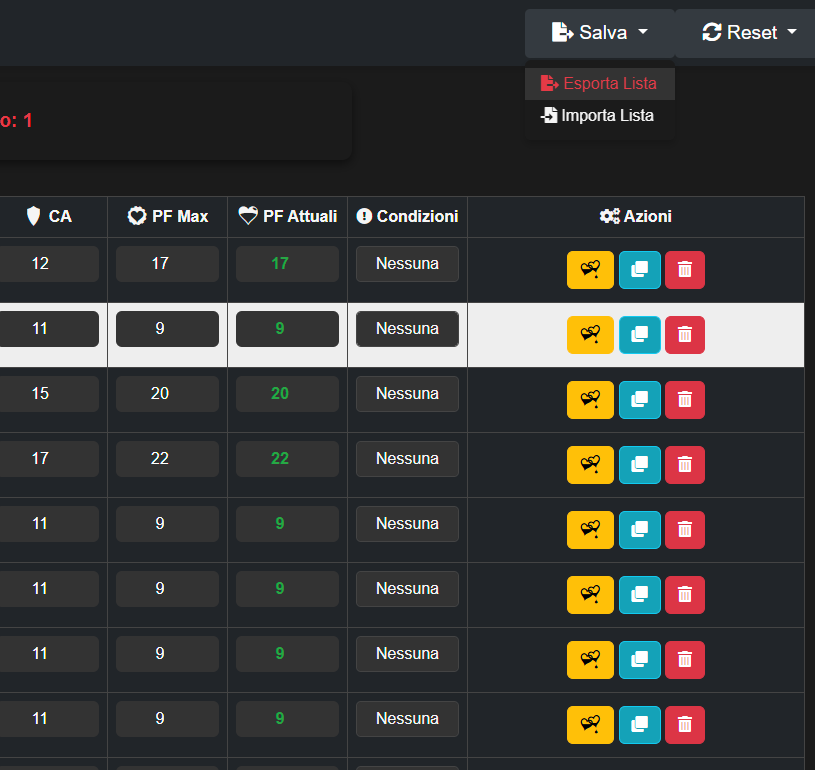The image size is (815, 770).
Task: Click the copy icon in highlighted row
Action: 639,335
